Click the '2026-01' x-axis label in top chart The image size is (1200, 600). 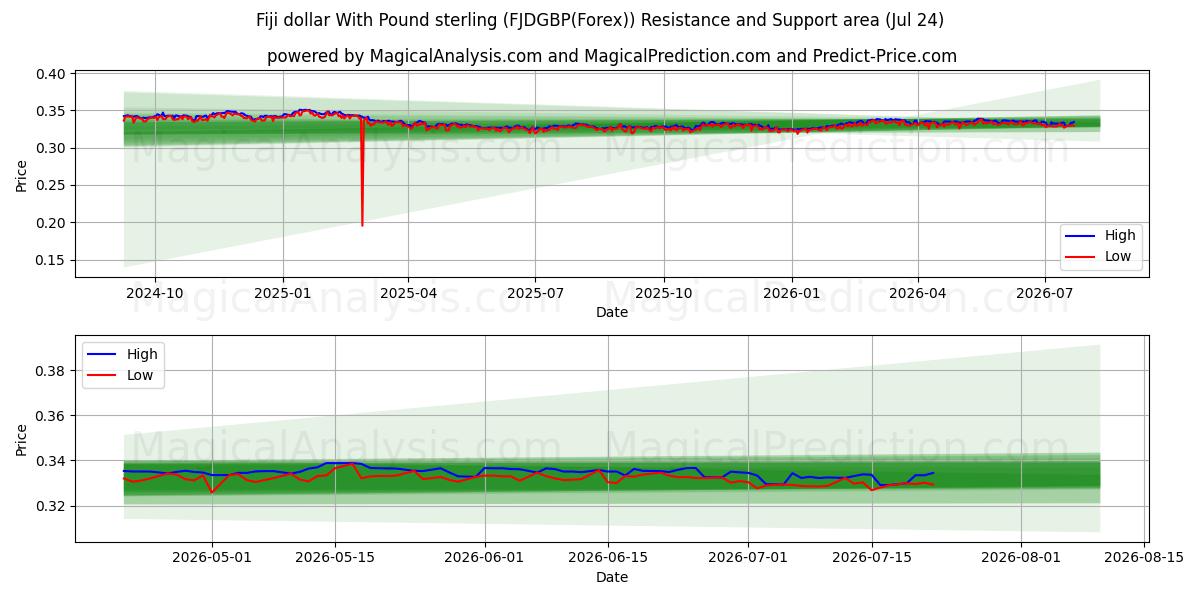(791, 294)
